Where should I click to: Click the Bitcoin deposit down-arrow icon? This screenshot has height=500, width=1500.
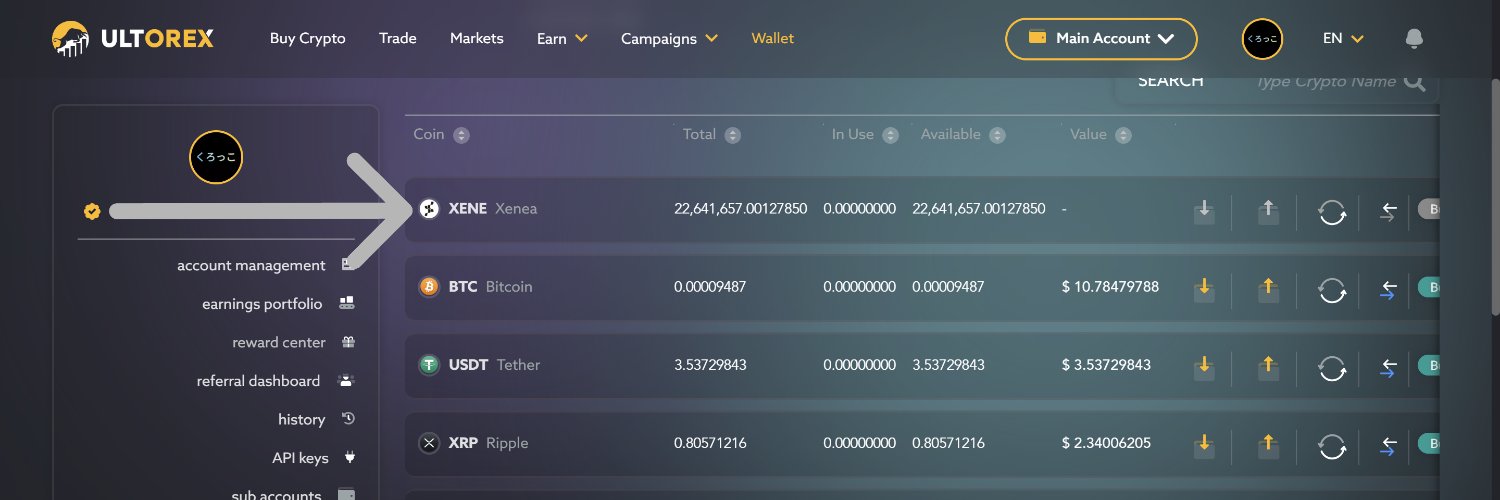1204,288
